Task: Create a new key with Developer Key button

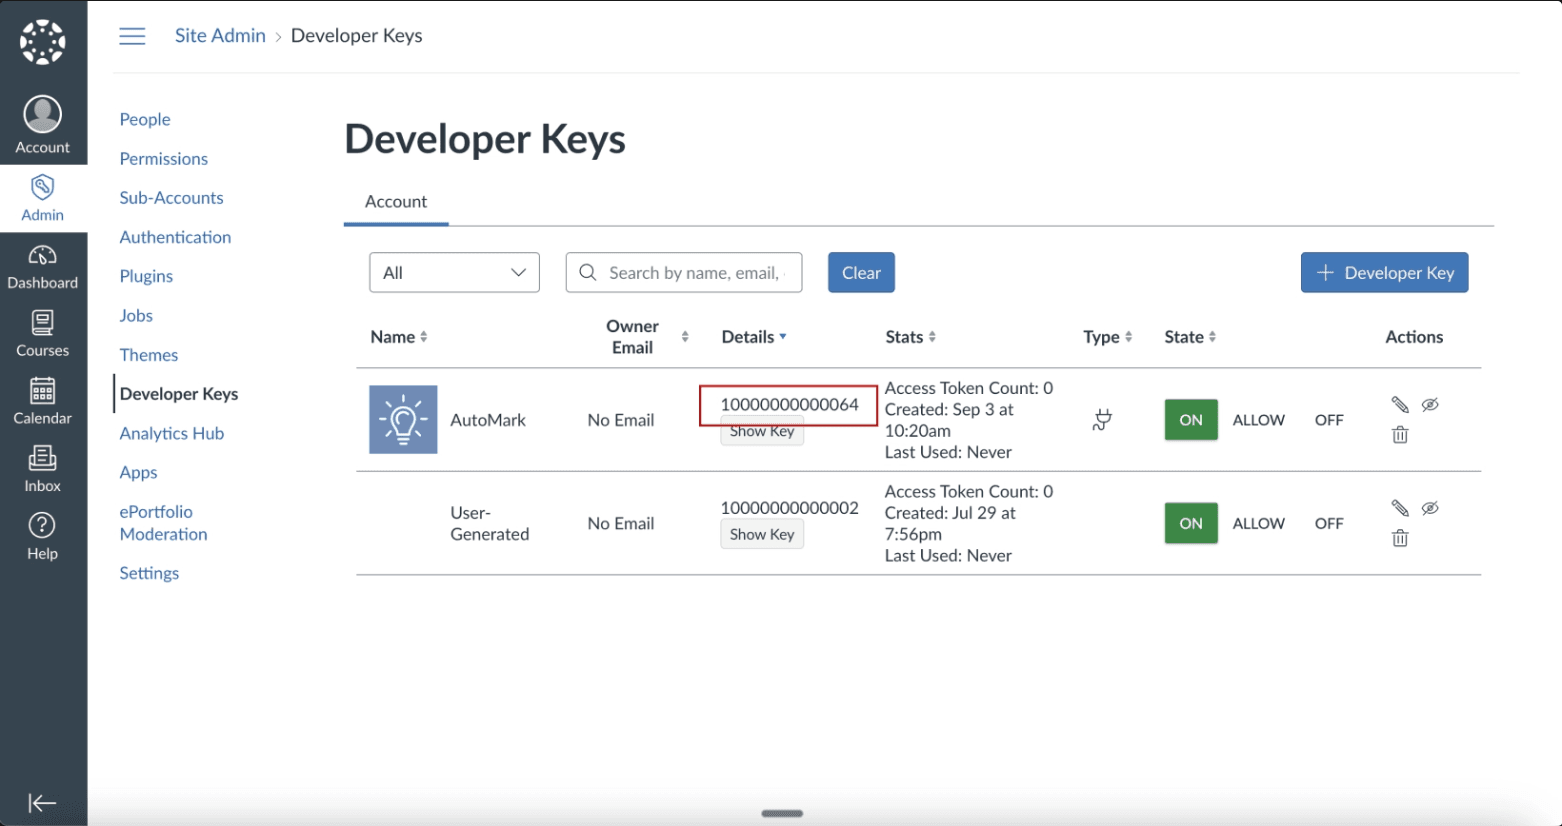Action: (1384, 272)
